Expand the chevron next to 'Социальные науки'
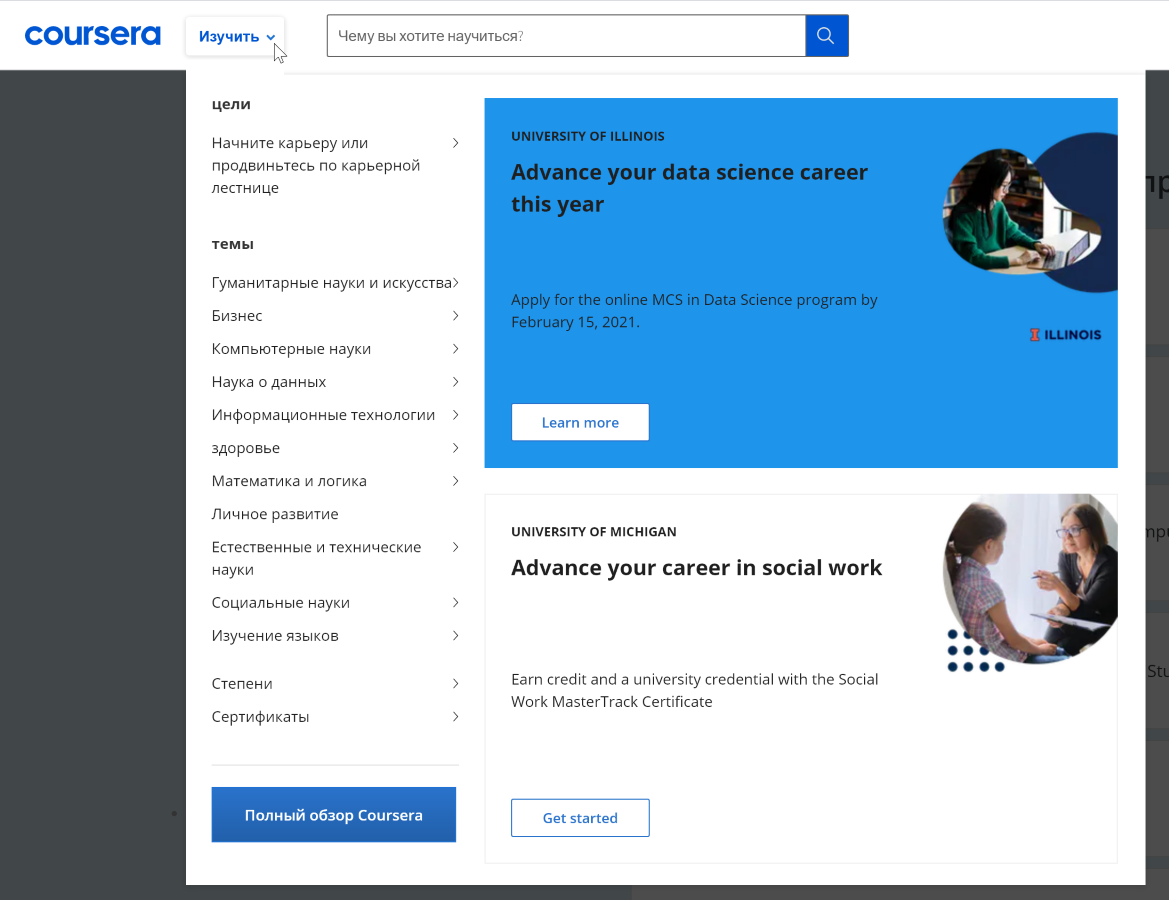1169x900 pixels. 455,602
